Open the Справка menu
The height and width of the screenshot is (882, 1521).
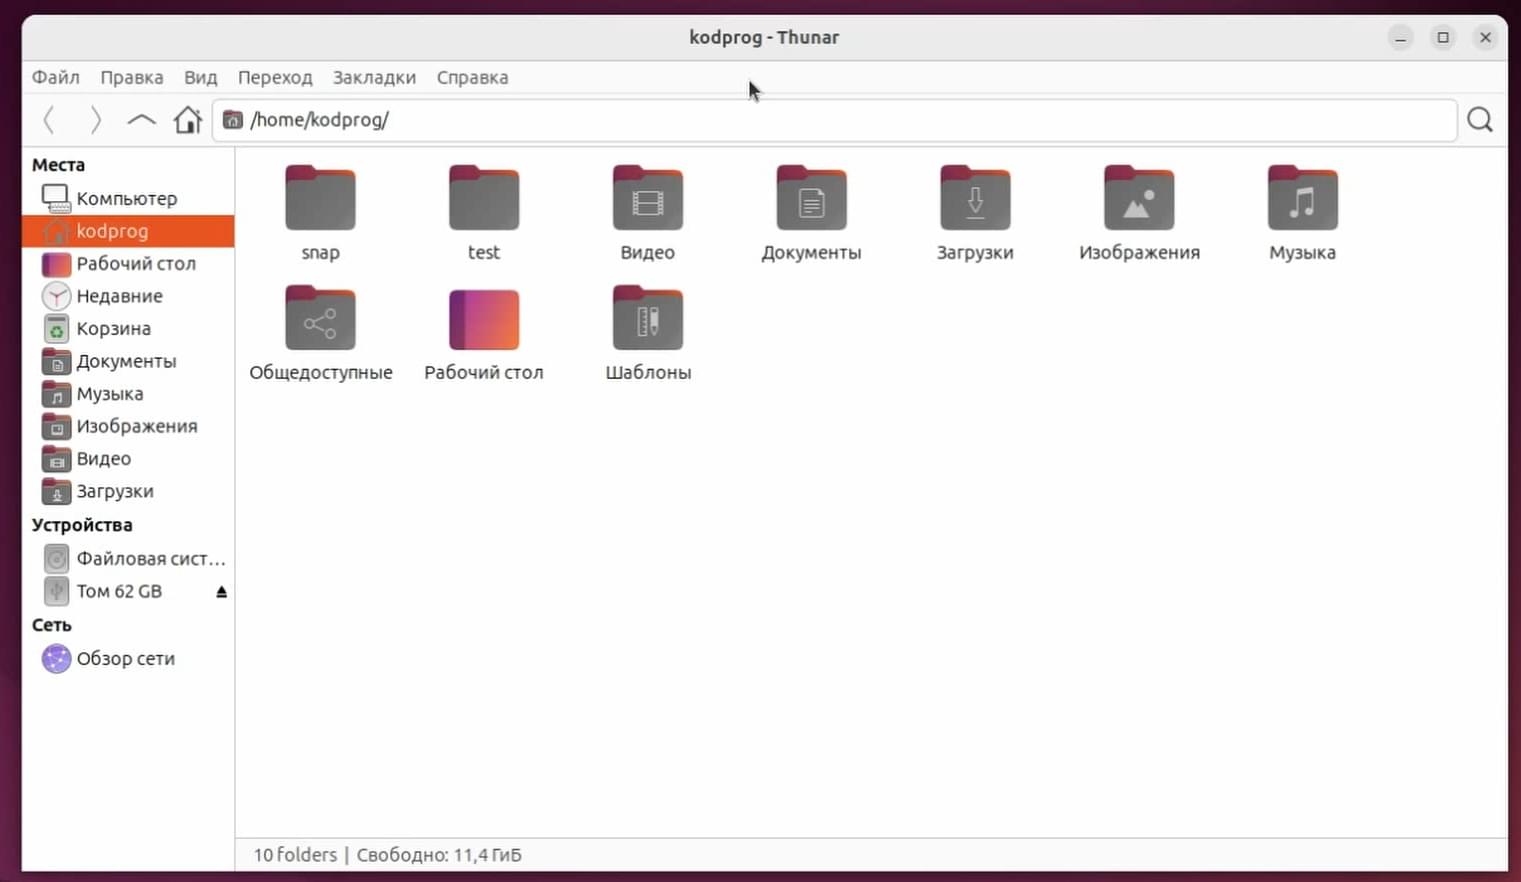tap(472, 77)
